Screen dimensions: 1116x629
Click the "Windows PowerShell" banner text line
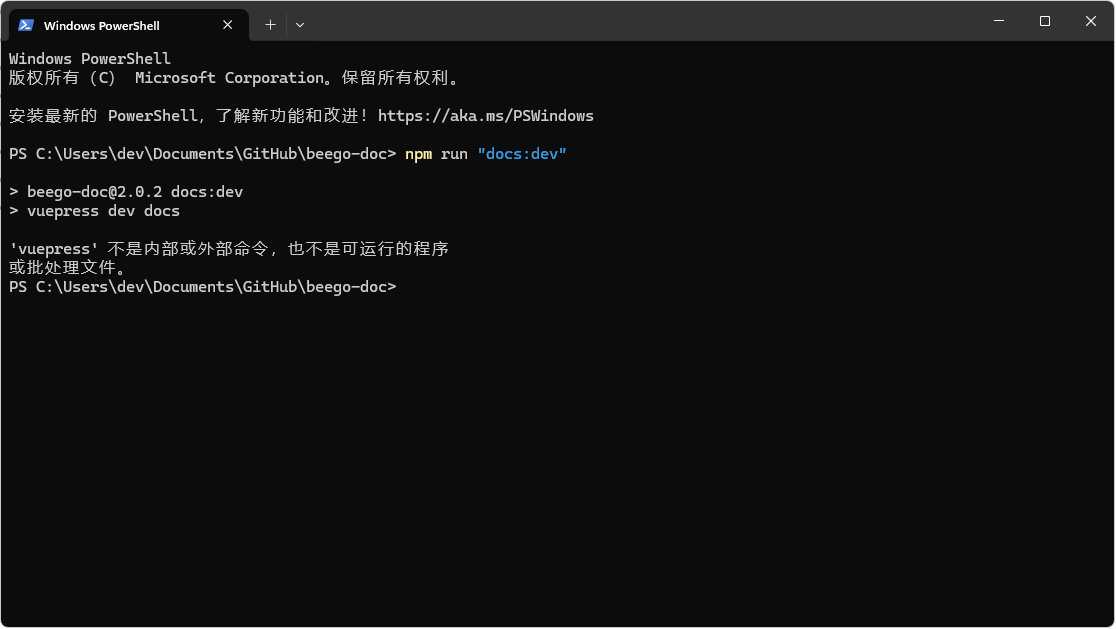point(90,59)
